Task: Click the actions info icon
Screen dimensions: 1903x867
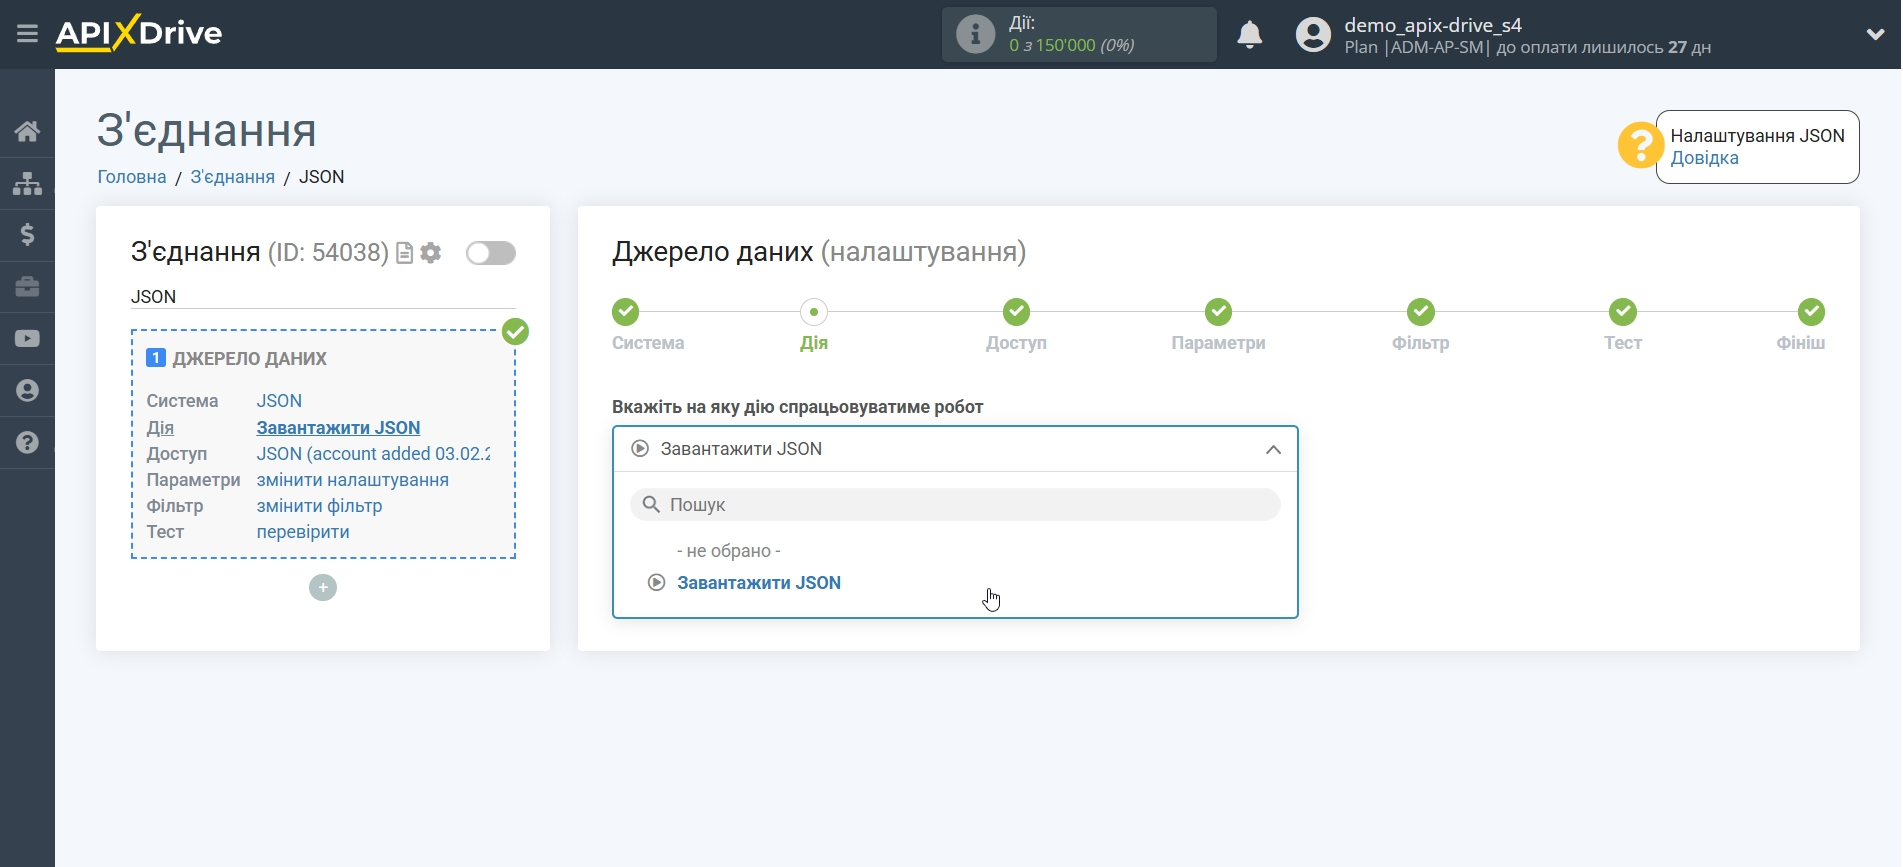Action: [975, 34]
